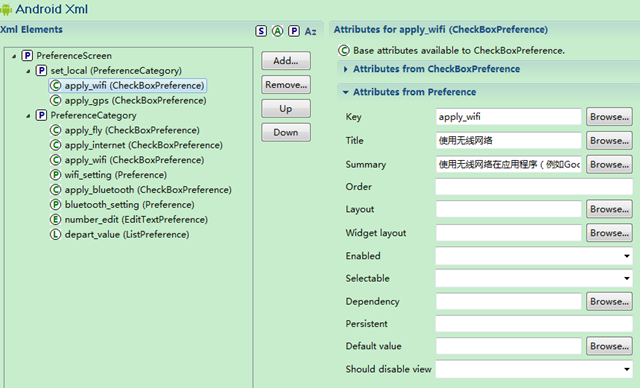Viewport: 640px width, 388px height.
Task: Click the S filter icon in Xml Elements header
Action: [x=261, y=31]
